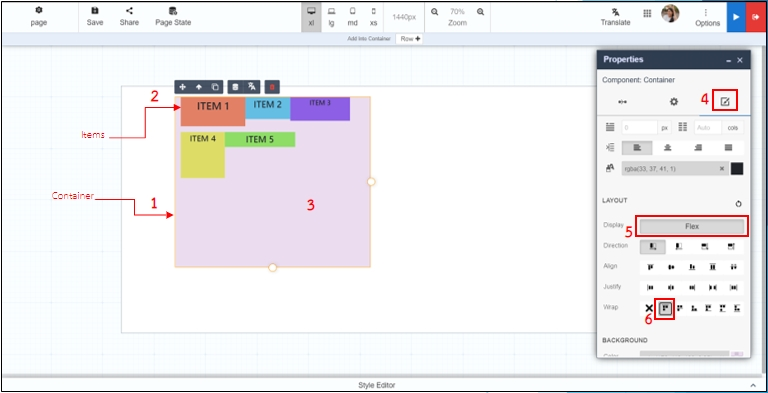
Task: Click the blue play preview button
Action: point(736,17)
